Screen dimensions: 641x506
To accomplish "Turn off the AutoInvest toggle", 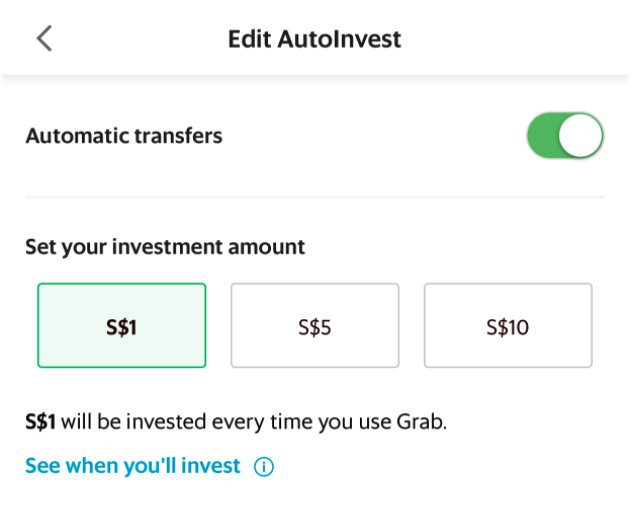I will coord(565,135).
